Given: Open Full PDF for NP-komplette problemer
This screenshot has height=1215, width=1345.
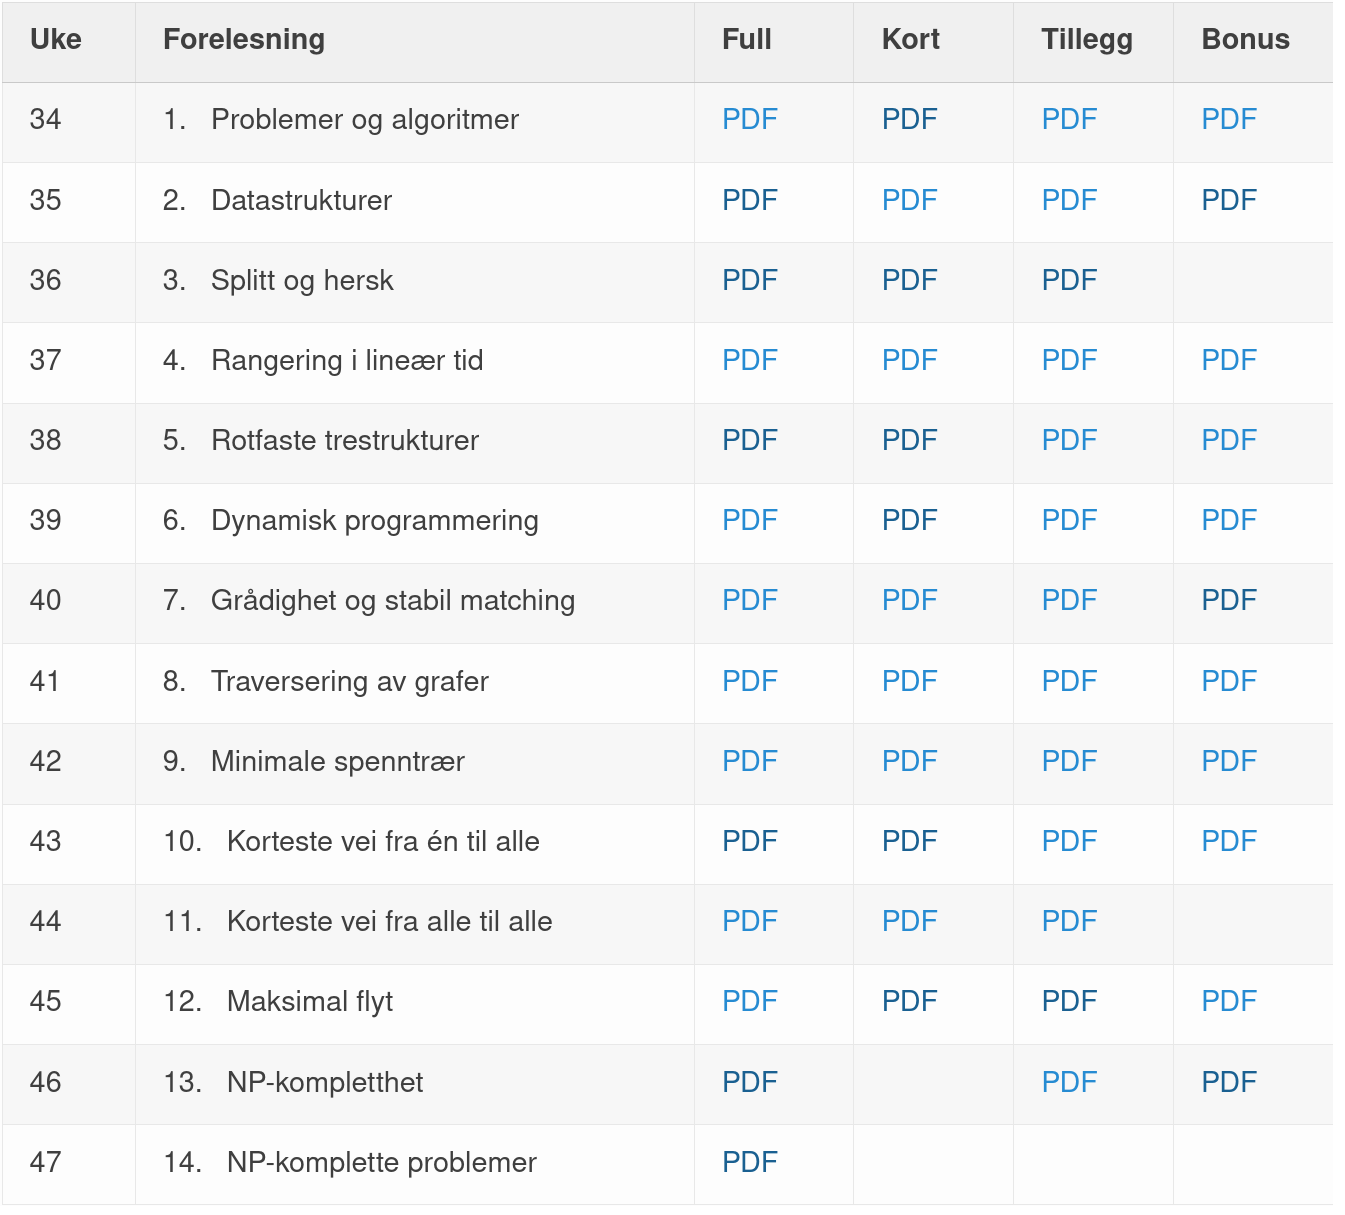Looking at the screenshot, I should [749, 1162].
